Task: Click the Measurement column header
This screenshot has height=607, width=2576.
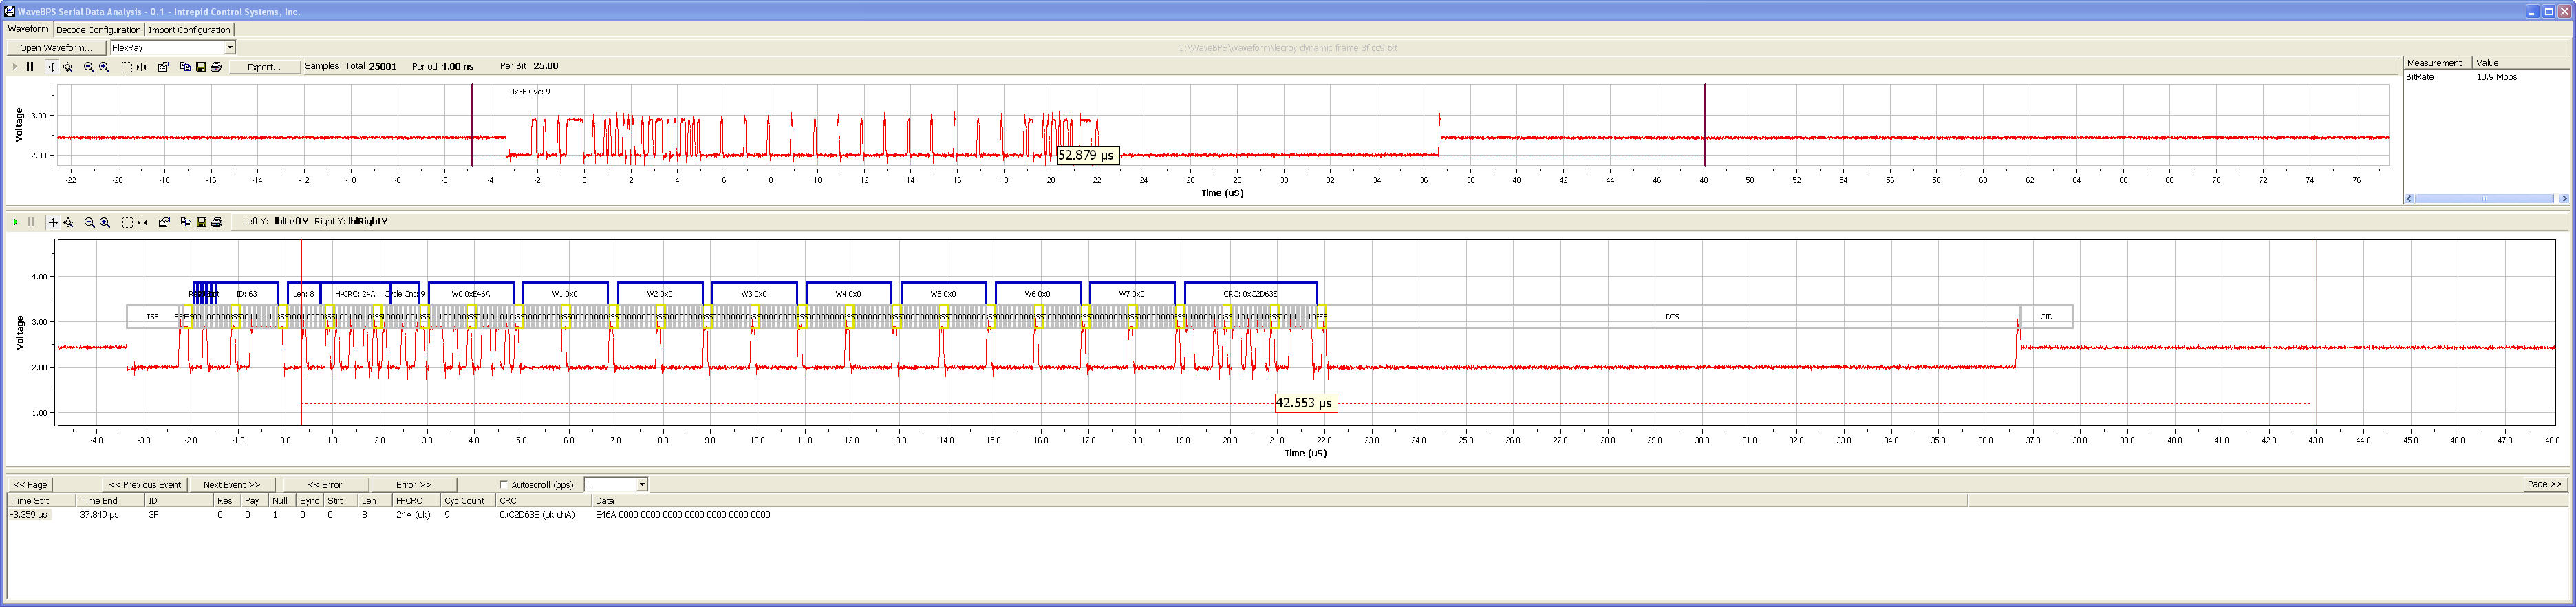Action: 2436,63
